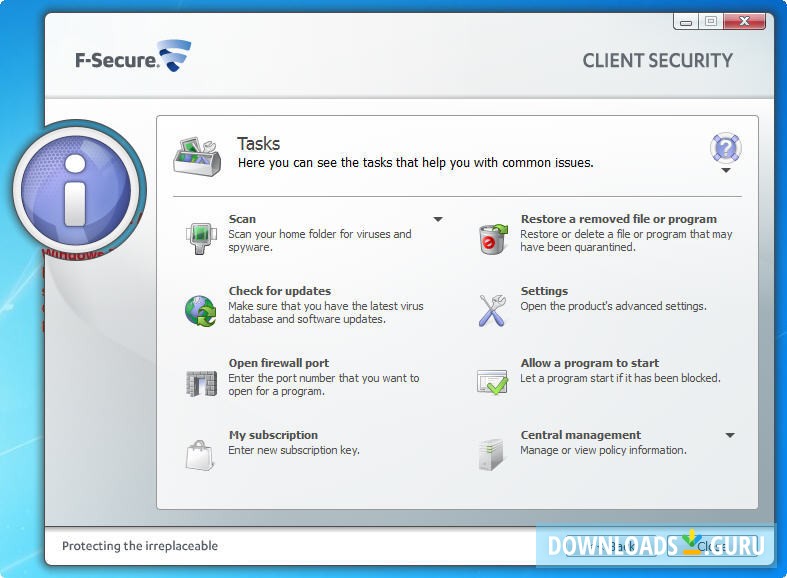Image resolution: width=787 pixels, height=578 pixels.
Task: Click 'Manage or view policy information.' text
Action: point(603,450)
